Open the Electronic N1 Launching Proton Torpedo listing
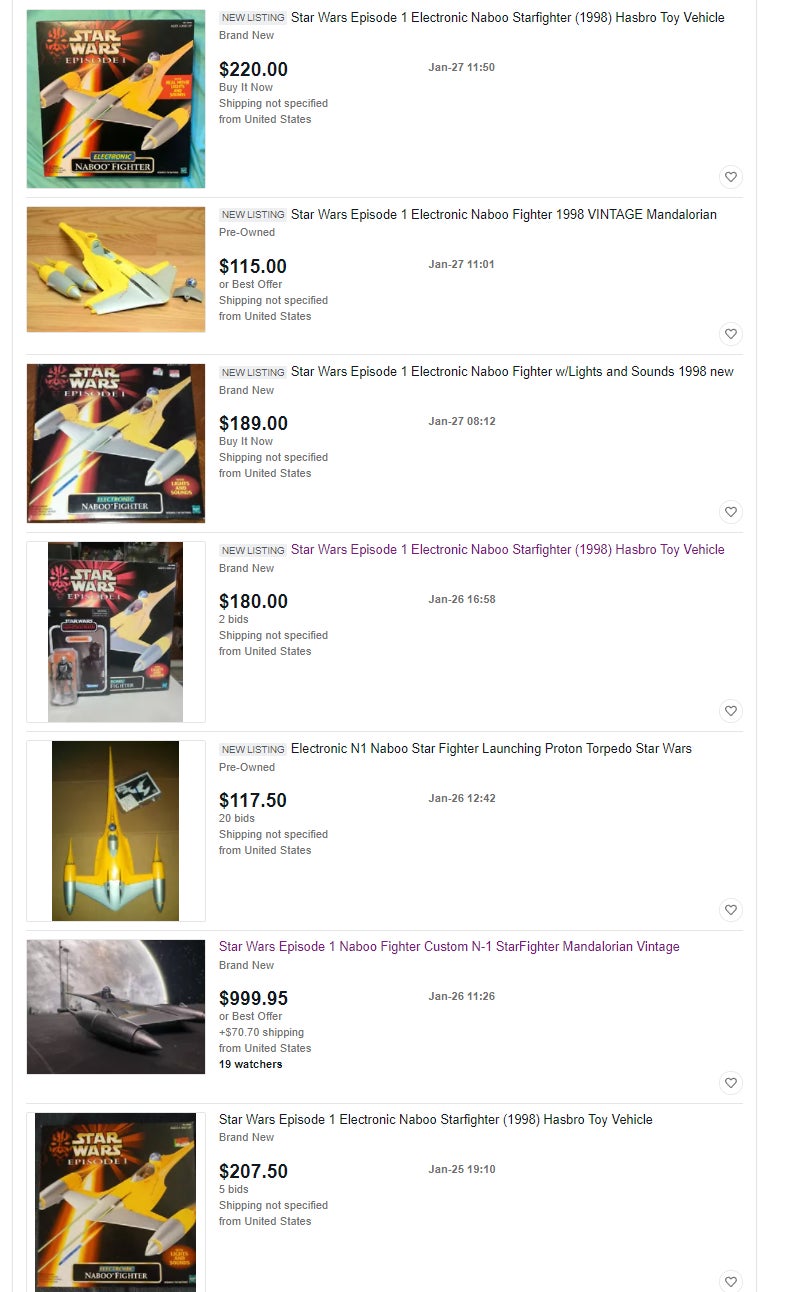800x1292 pixels. [491, 748]
